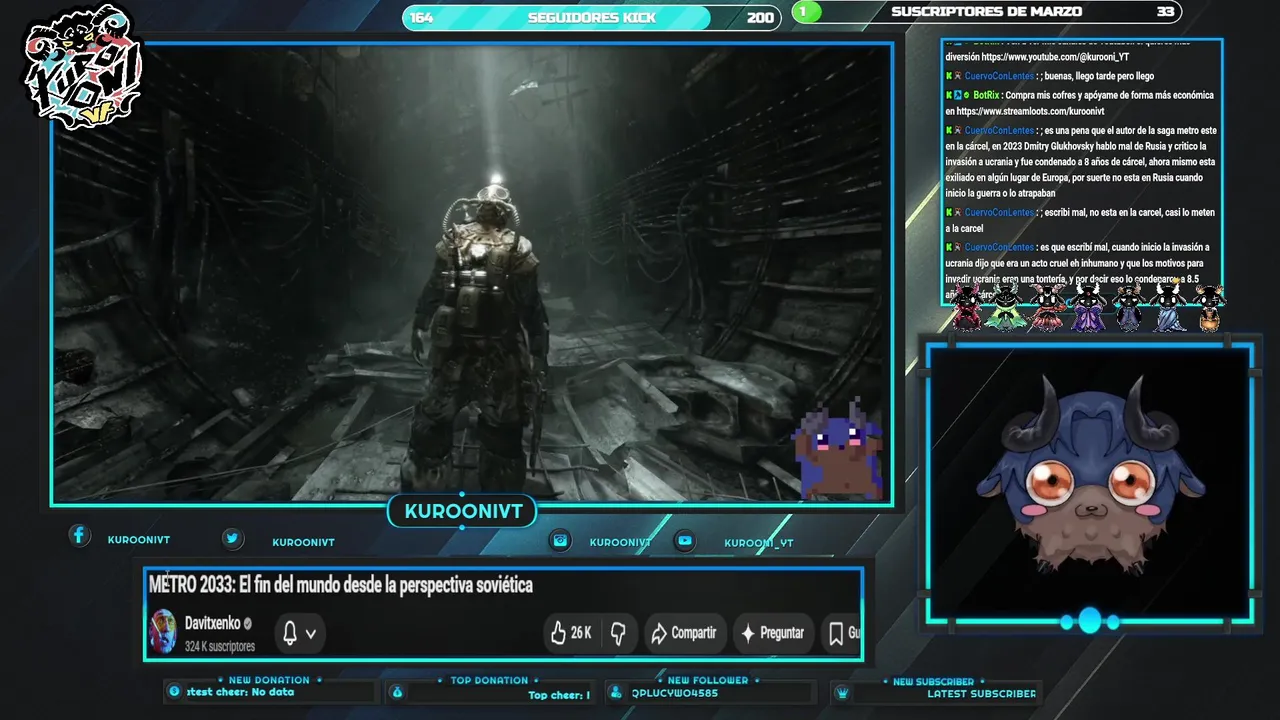Click the KUROONI_YT label
This screenshot has width=1280, height=720.
(759, 543)
